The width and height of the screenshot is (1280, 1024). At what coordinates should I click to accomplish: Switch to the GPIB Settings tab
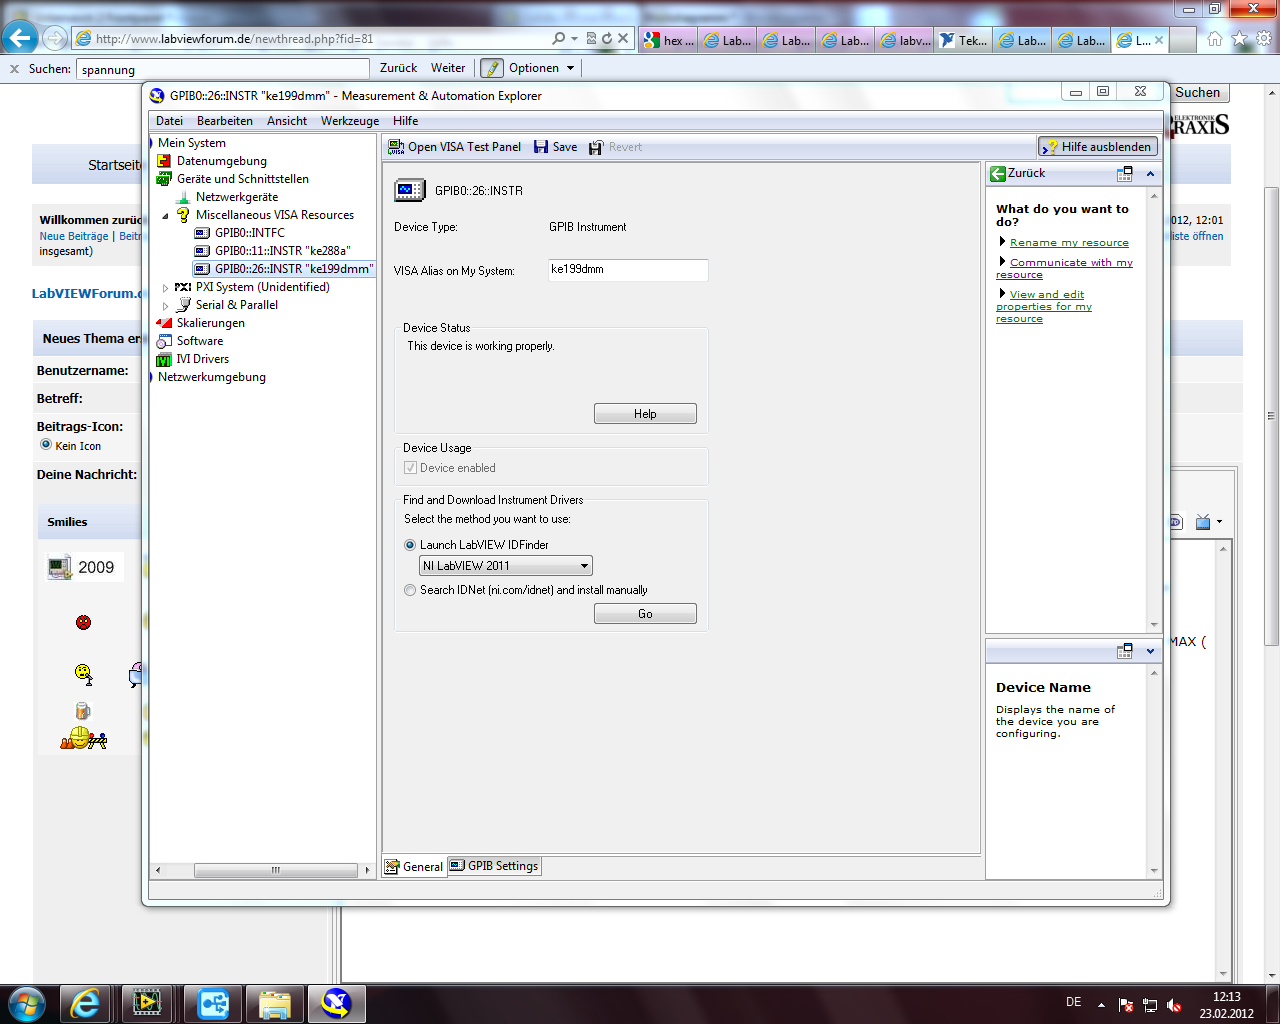pyautogui.click(x=494, y=866)
